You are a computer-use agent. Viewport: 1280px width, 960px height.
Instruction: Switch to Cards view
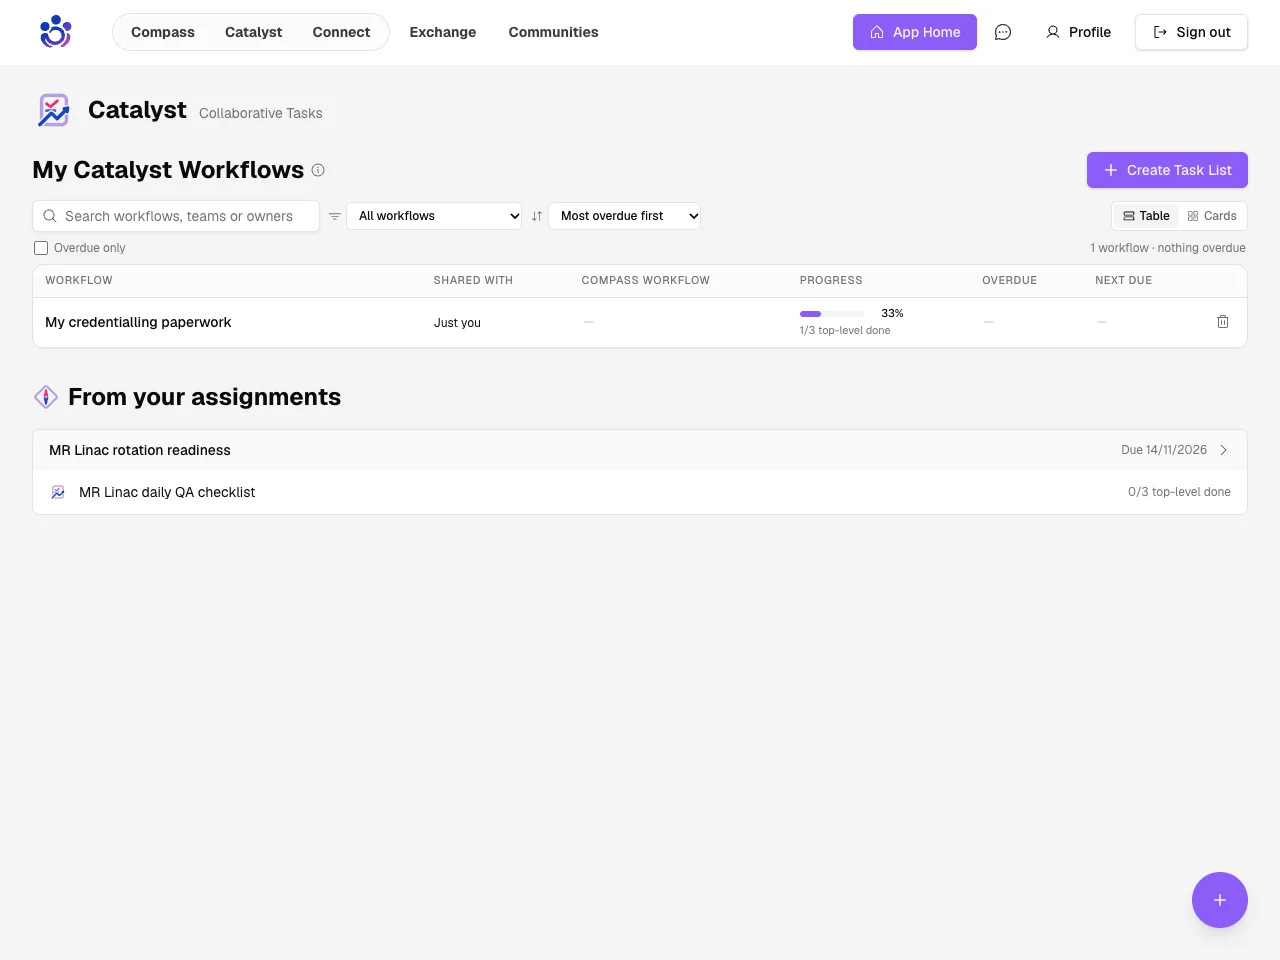pyautogui.click(x=1212, y=216)
